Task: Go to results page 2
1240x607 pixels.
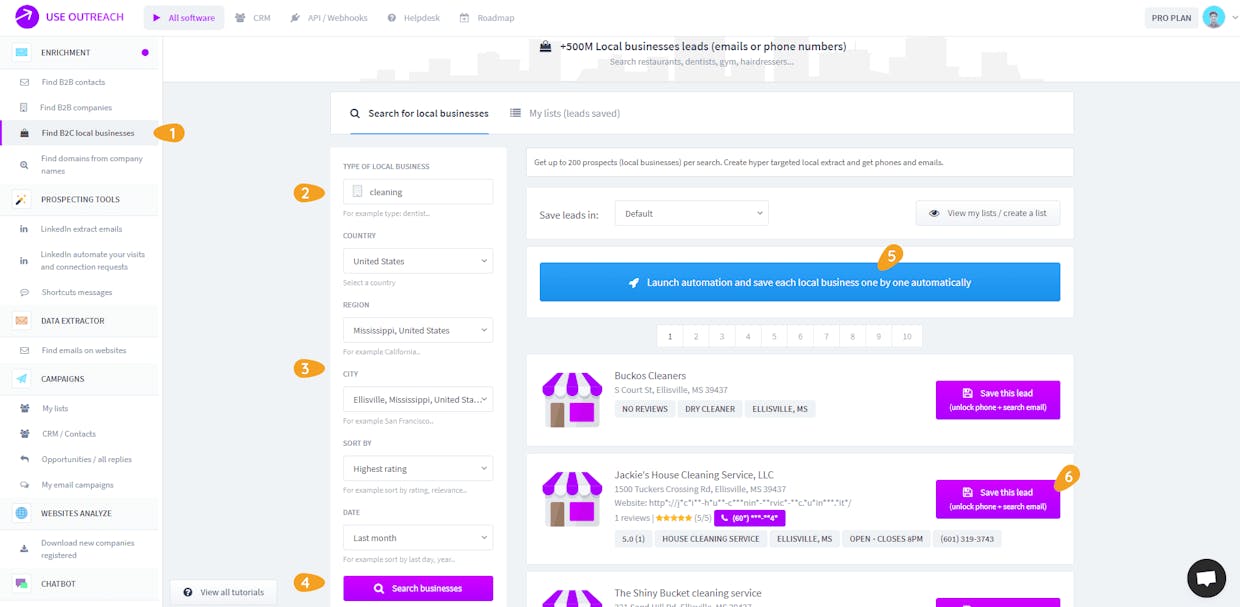Action: (x=696, y=337)
